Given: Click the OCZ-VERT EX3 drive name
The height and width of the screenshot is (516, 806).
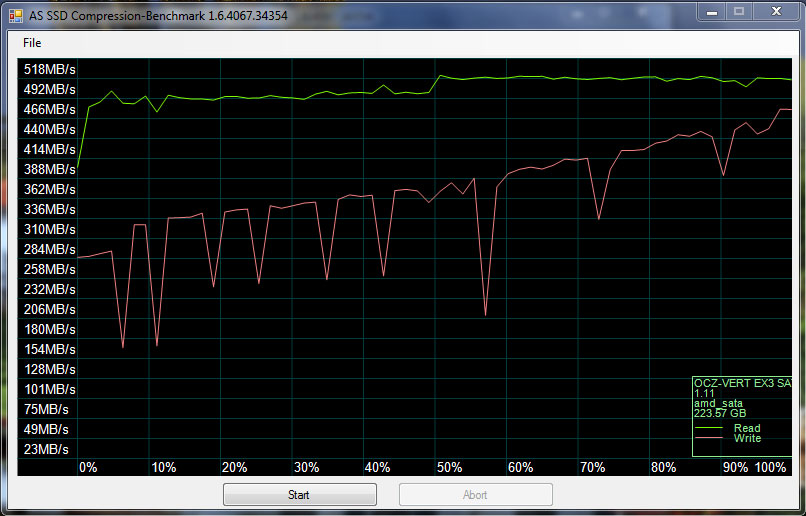Looking at the screenshot, I should tap(742, 383).
